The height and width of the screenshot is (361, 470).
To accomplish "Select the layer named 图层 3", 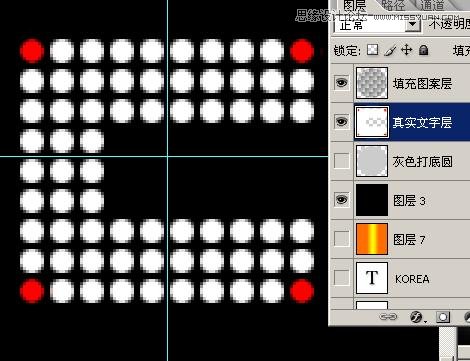I will click(x=409, y=201).
